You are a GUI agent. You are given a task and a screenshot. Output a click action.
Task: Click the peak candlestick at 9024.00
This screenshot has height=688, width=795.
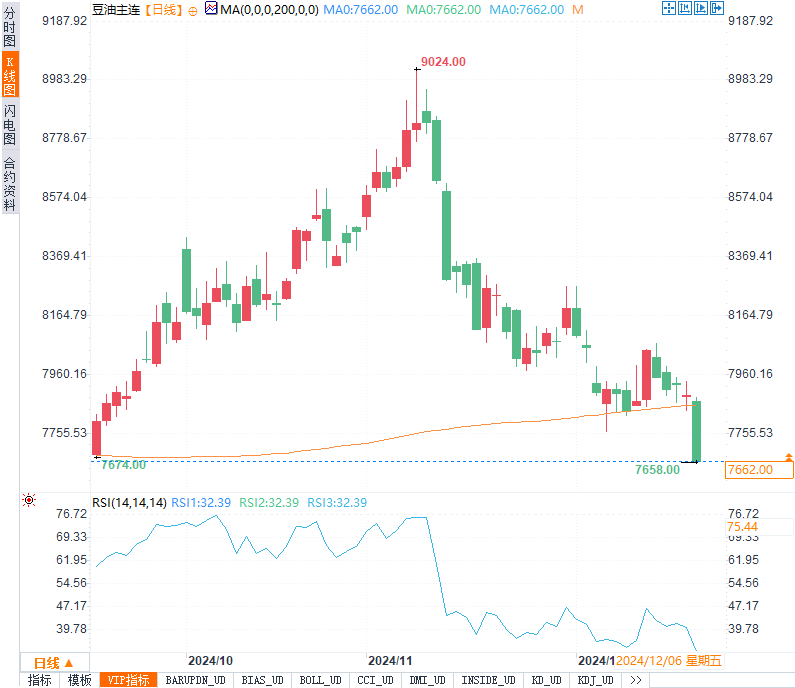click(x=417, y=126)
